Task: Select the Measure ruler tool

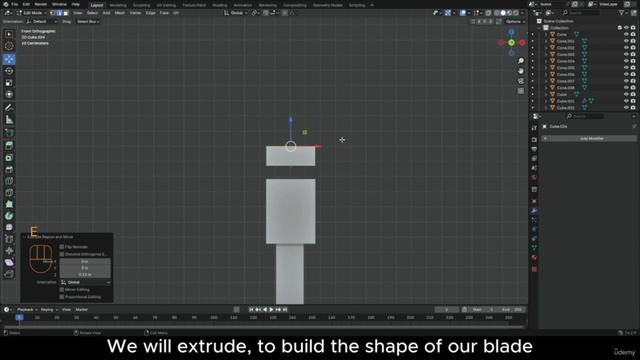Action: (x=9, y=120)
